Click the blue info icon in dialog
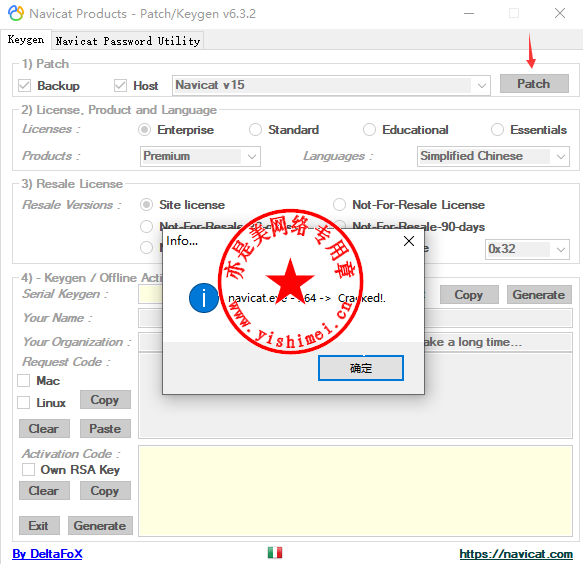Screen dimensions: 583x564 click(x=203, y=298)
